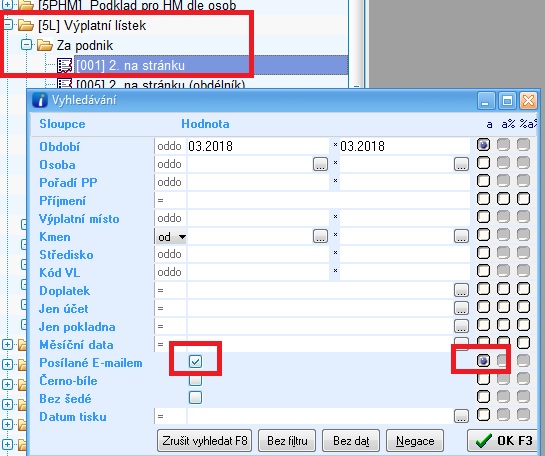
Task: Click into the Příjmení value field
Action: click(x=328, y=200)
